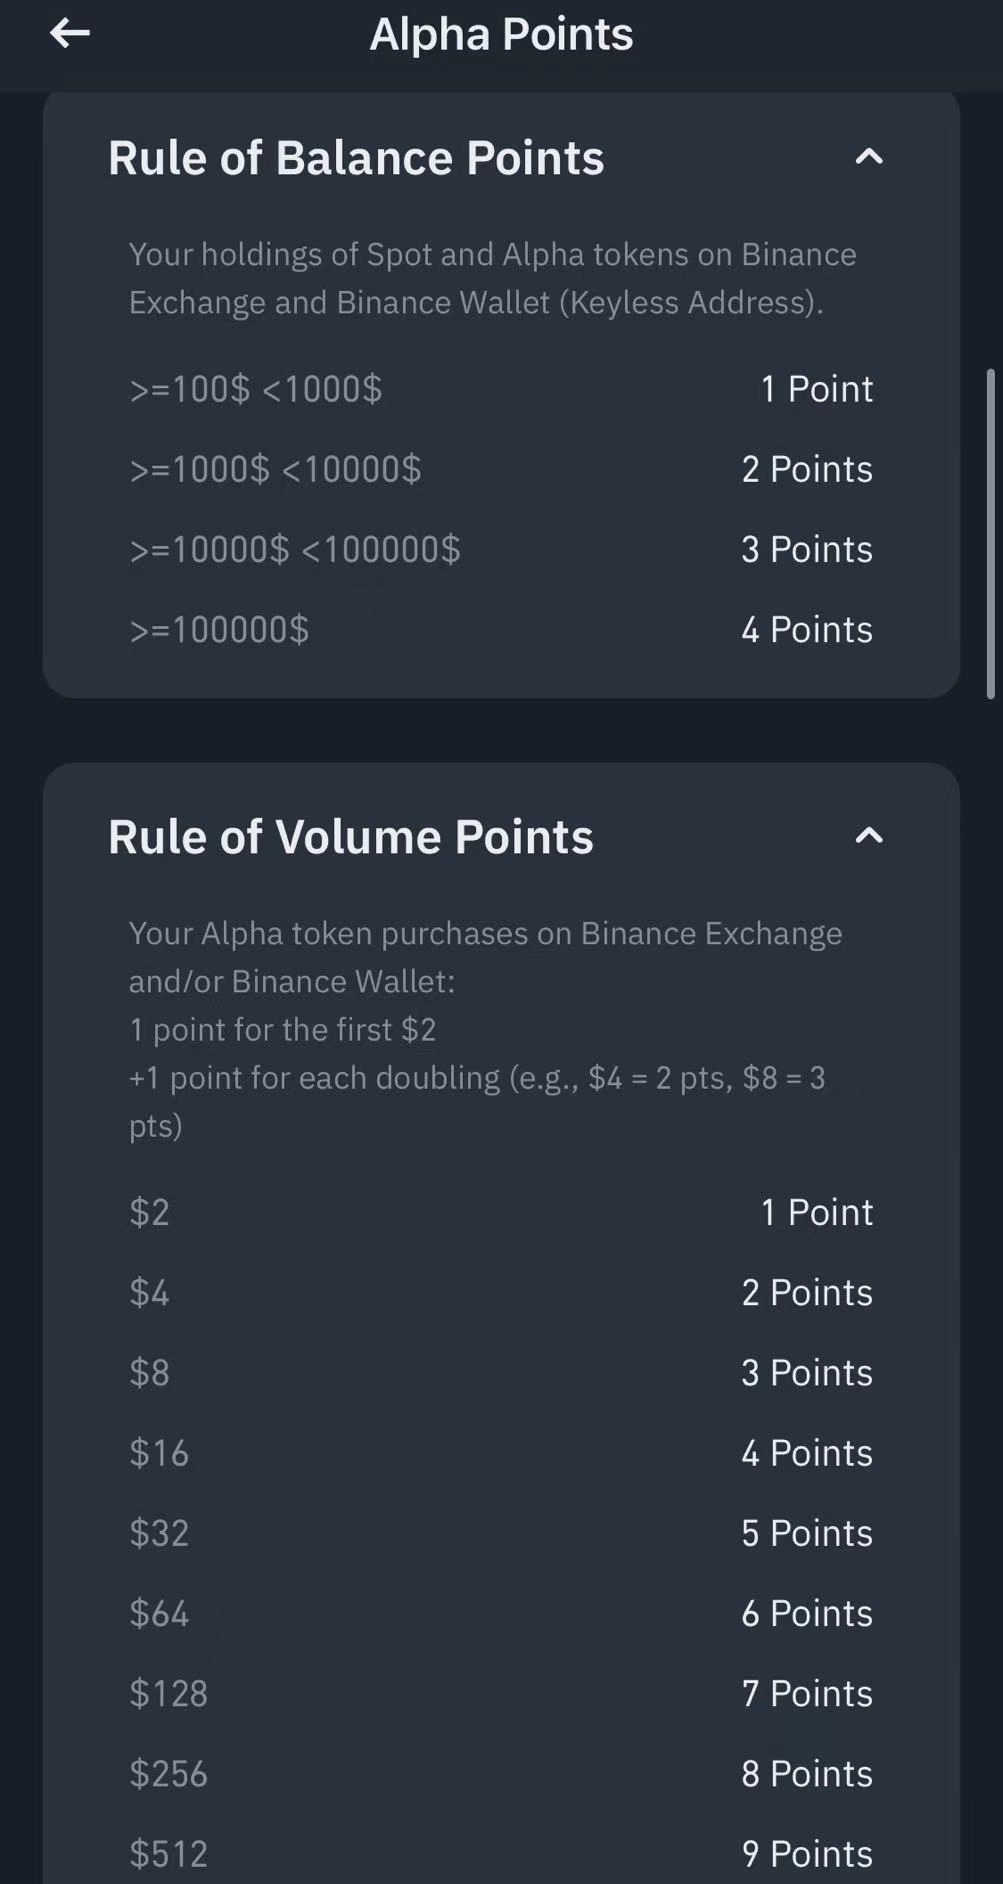The image size is (1003, 1884).
Task: Click the Alpha Points page title
Action: click(501, 34)
